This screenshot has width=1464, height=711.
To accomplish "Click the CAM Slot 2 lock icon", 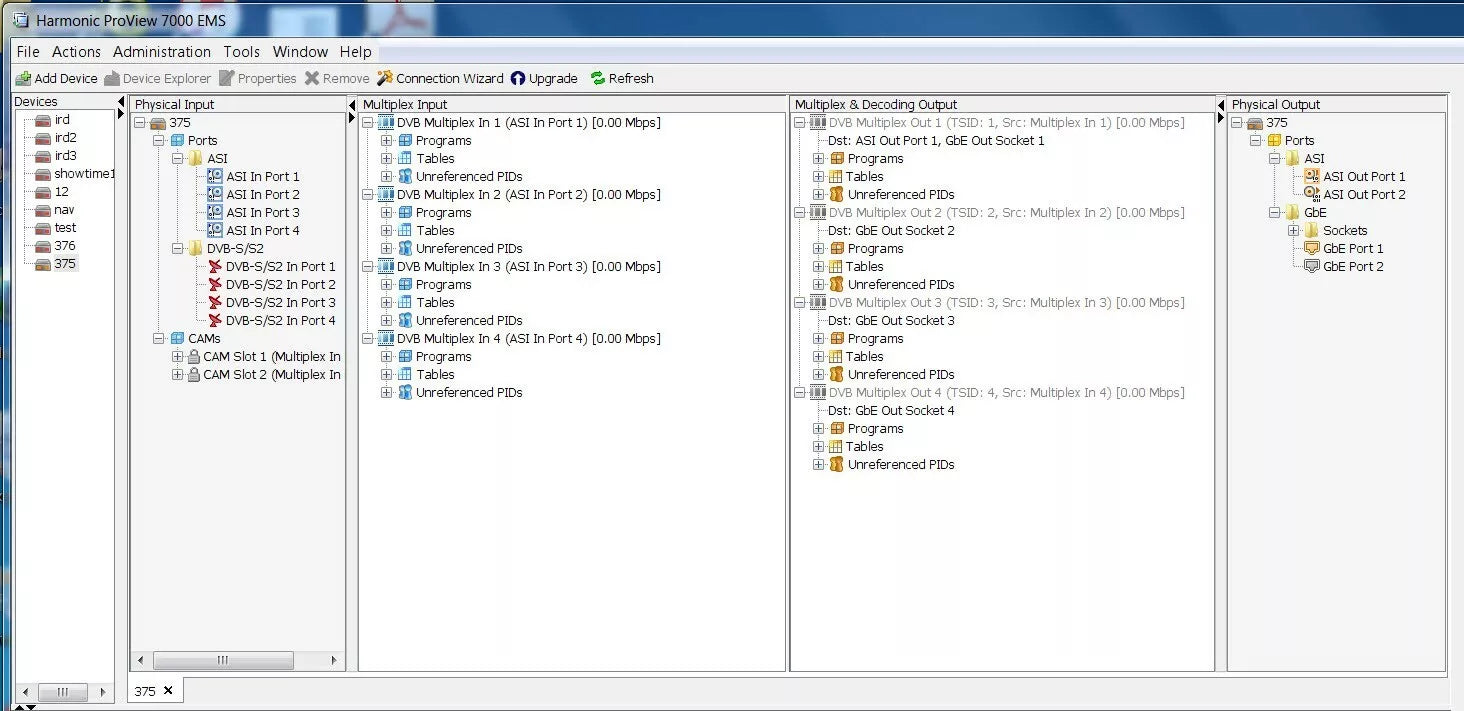I will pyautogui.click(x=193, y=374).
